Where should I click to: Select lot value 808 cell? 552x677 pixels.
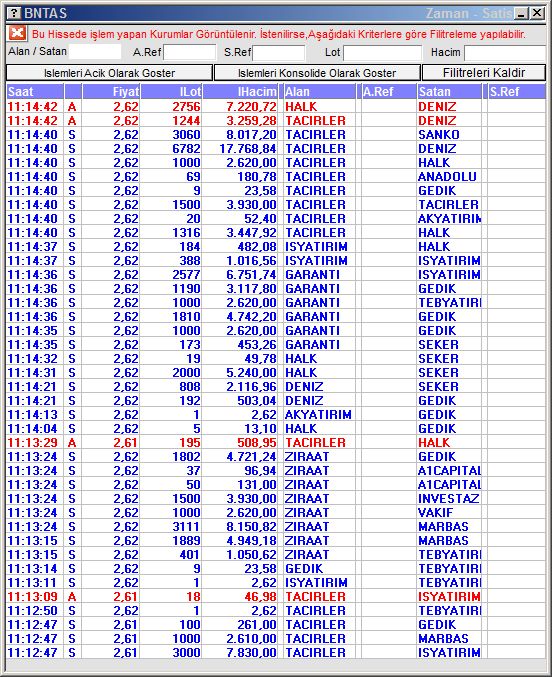pyautogui.click(x=171, y=386)
